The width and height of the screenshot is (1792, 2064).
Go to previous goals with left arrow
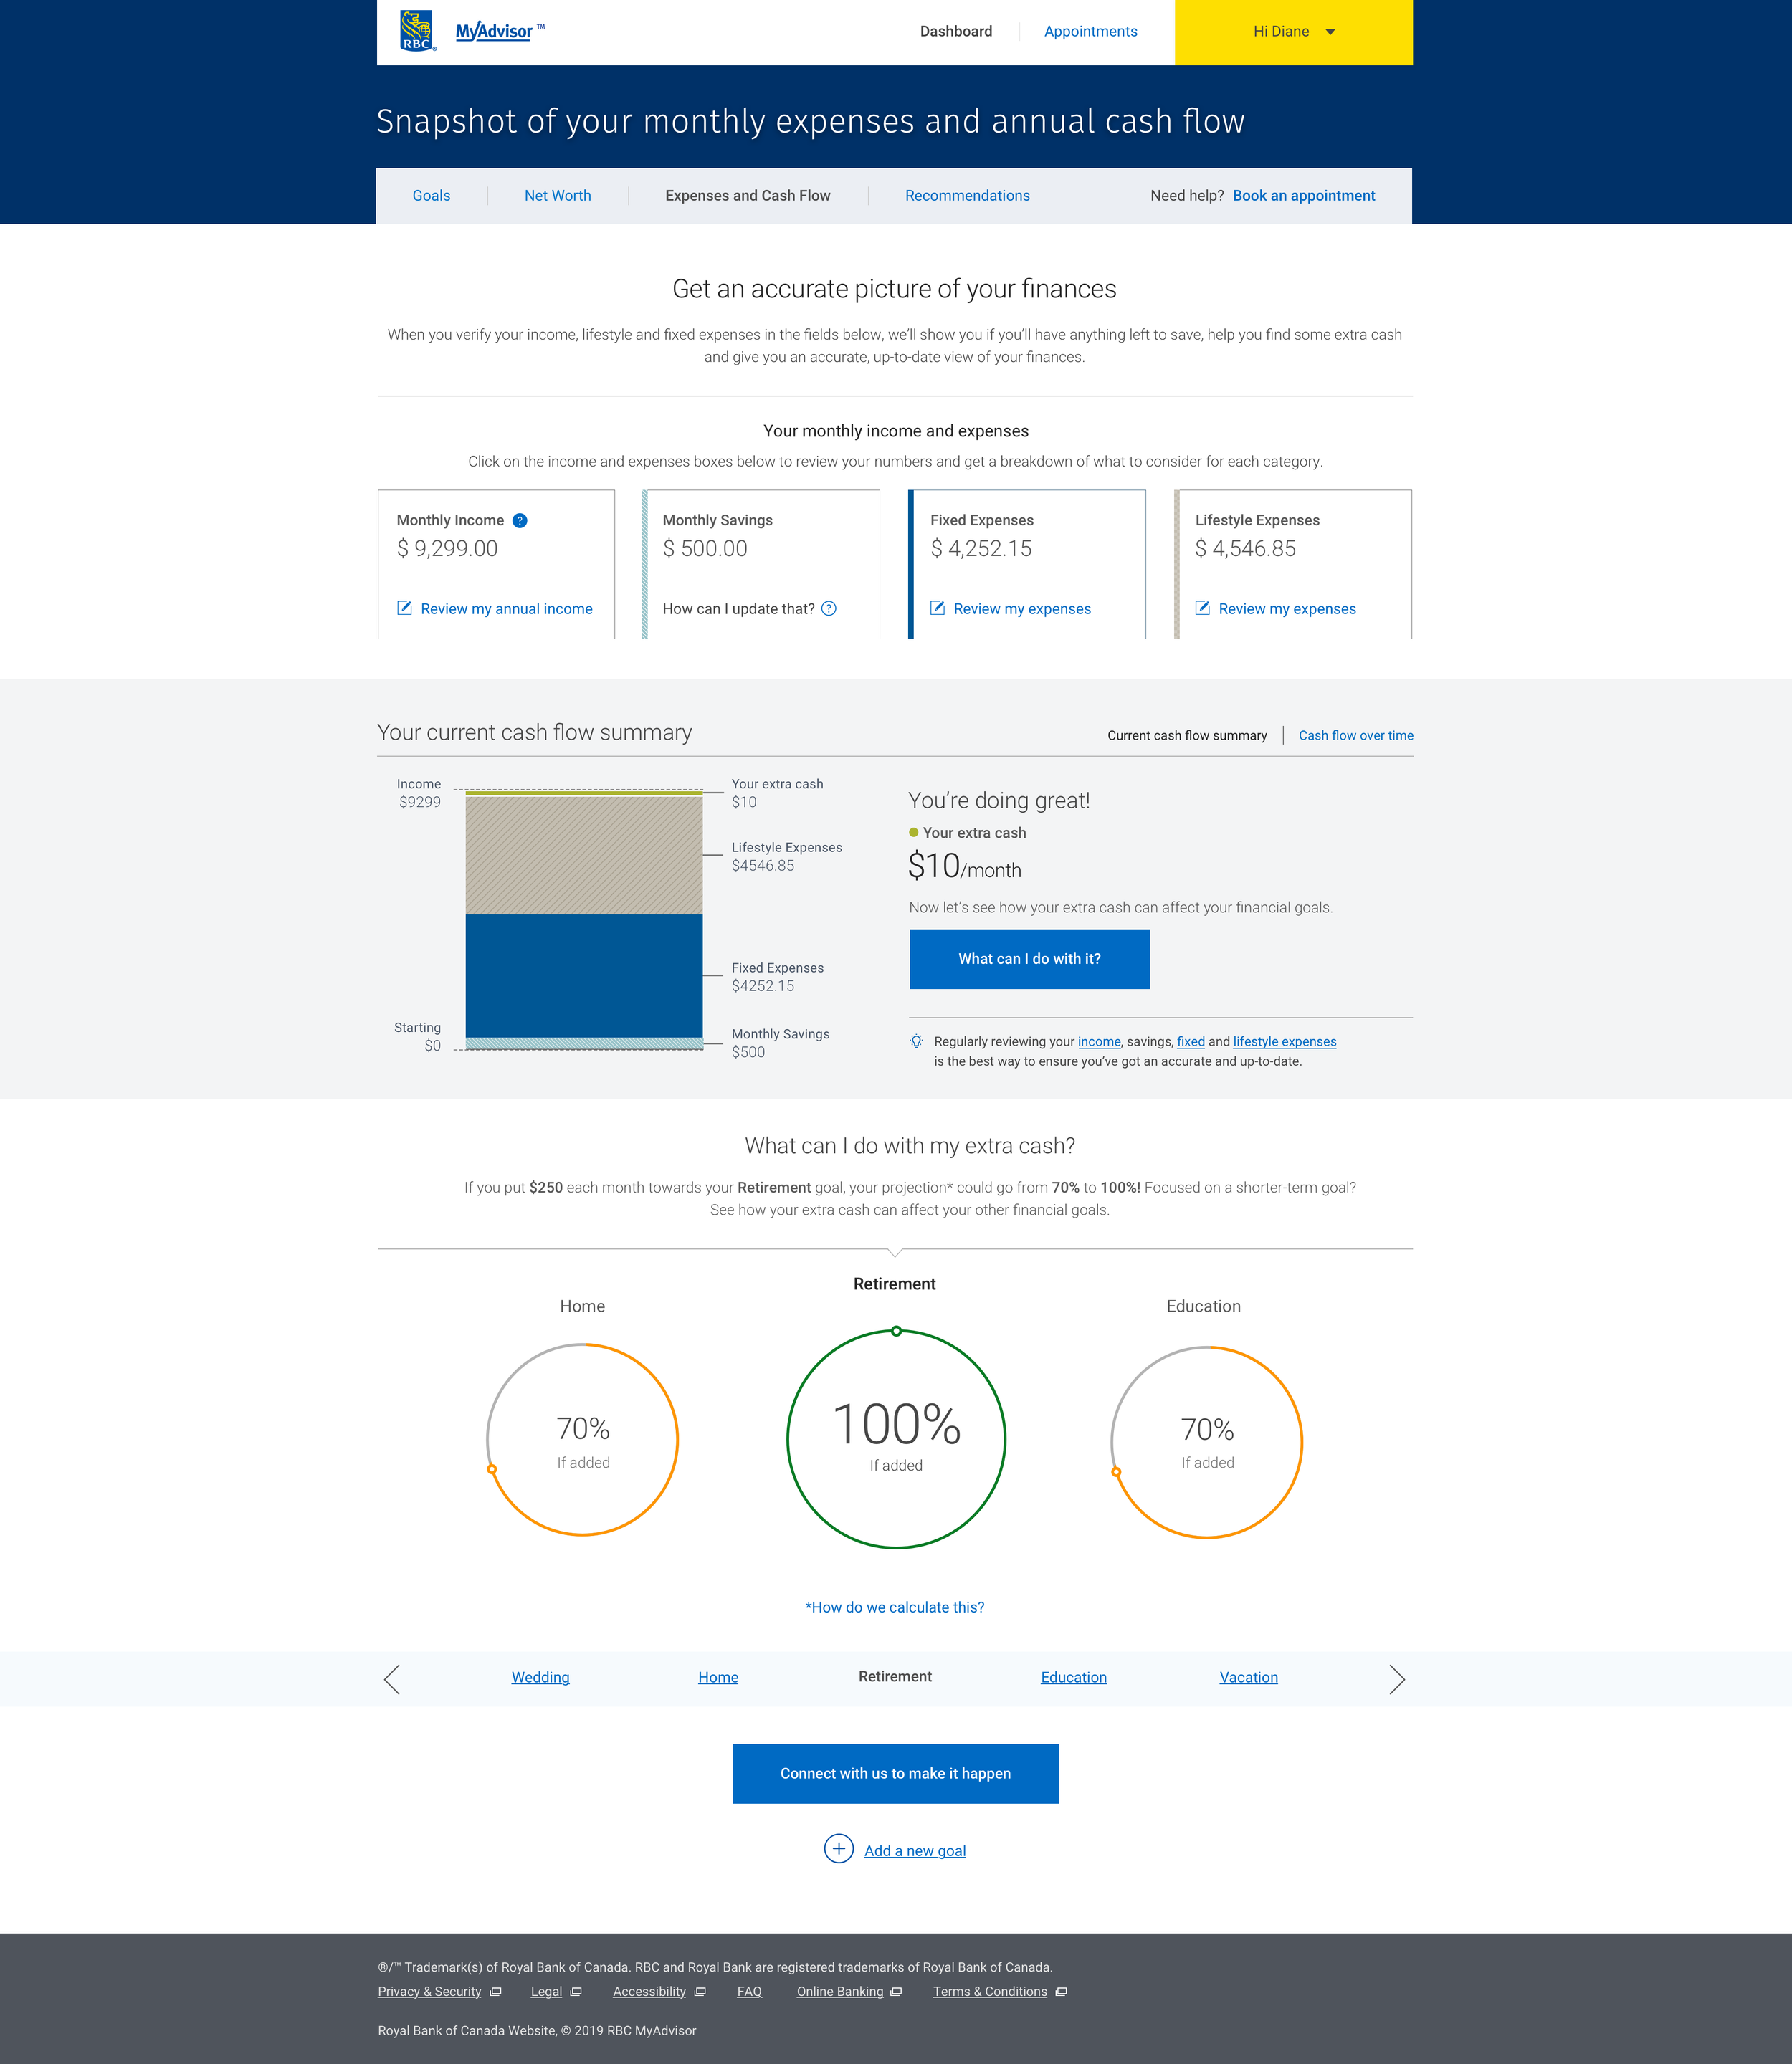pos(392,1679)
